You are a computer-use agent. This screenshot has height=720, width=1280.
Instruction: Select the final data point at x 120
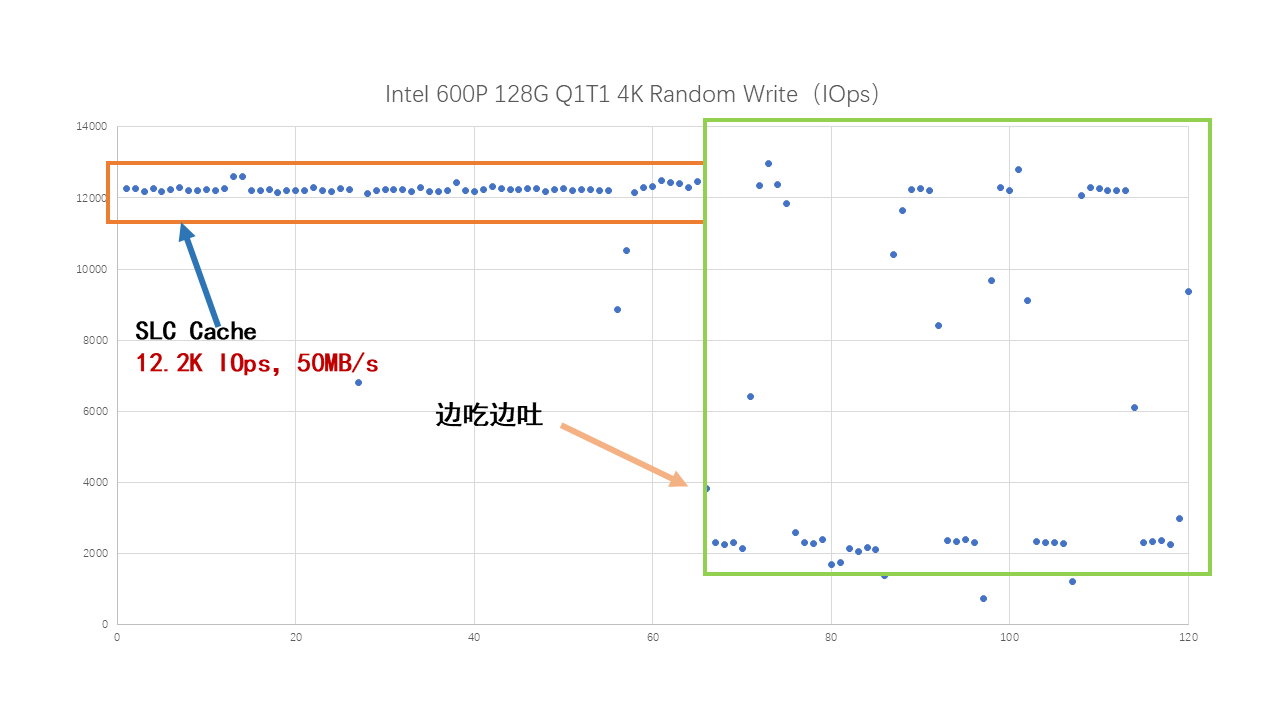click(1188, 291)
